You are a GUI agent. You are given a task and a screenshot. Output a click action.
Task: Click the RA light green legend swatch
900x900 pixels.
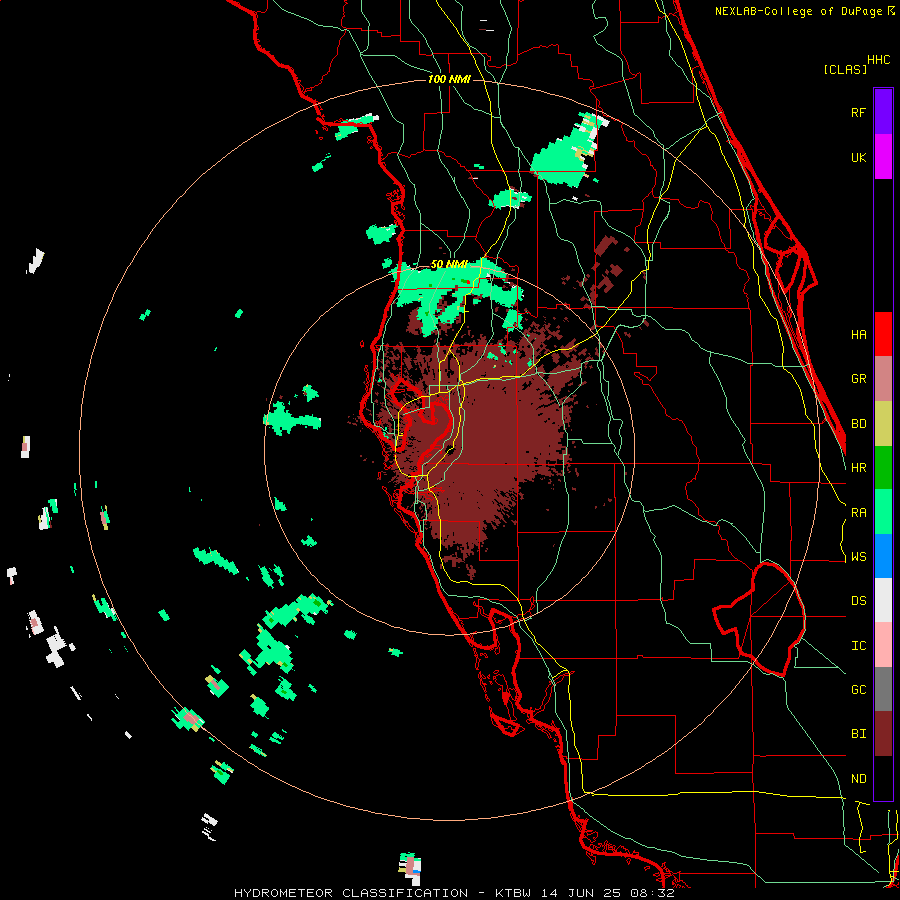point(883,512)
